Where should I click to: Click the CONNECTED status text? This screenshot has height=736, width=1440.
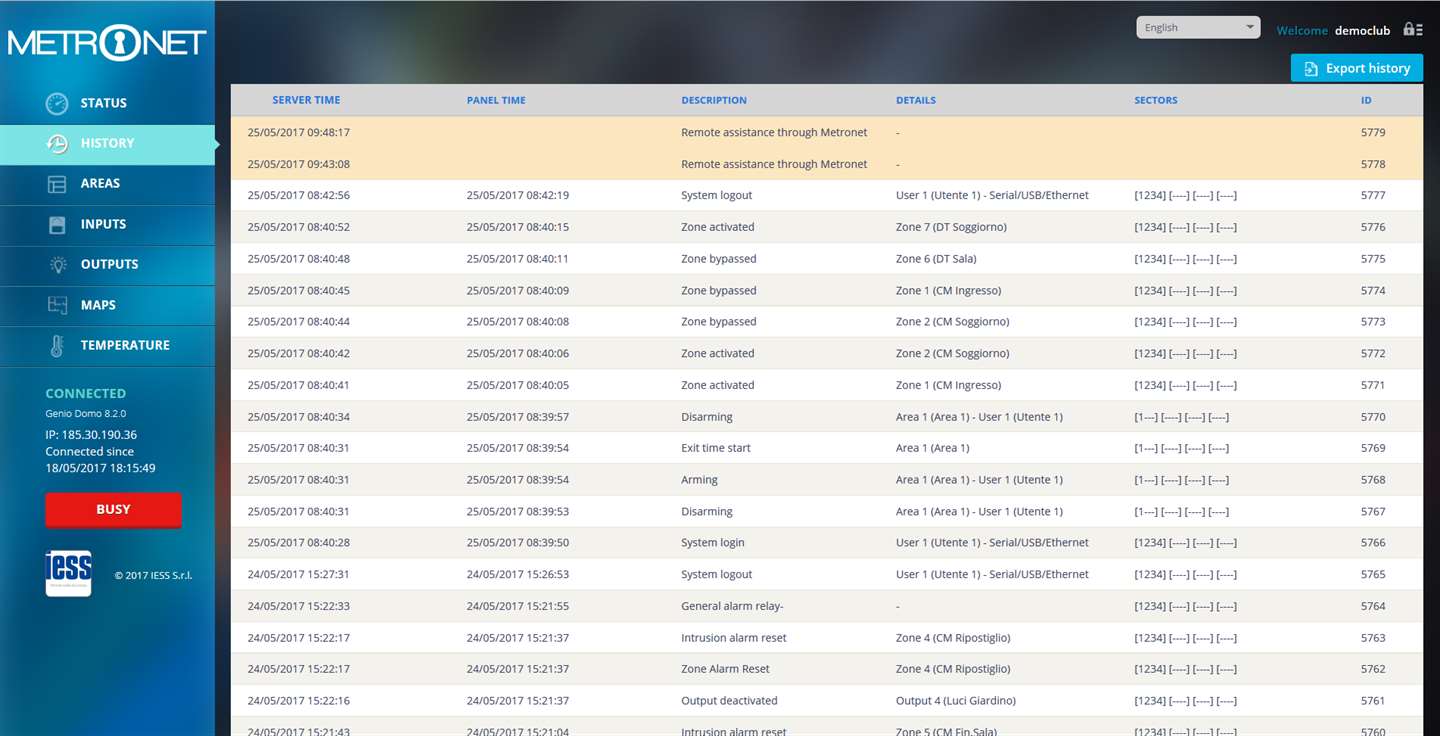86,394
